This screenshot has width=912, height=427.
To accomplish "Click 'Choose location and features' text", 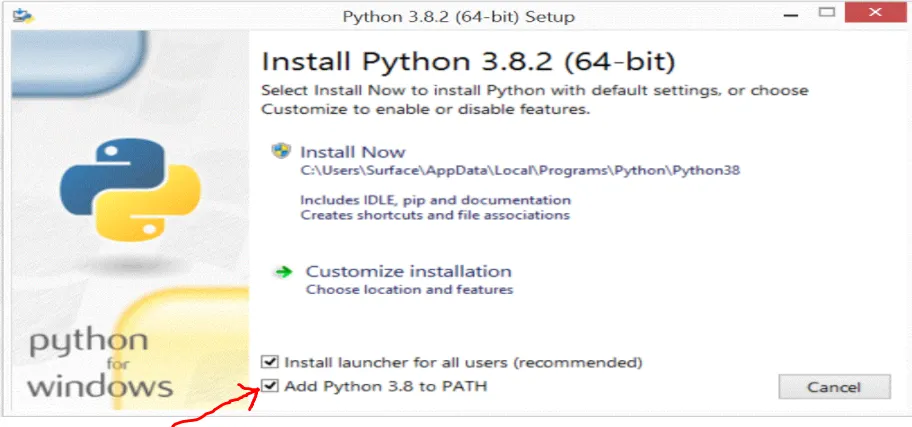I will click(x=409, y=289).
